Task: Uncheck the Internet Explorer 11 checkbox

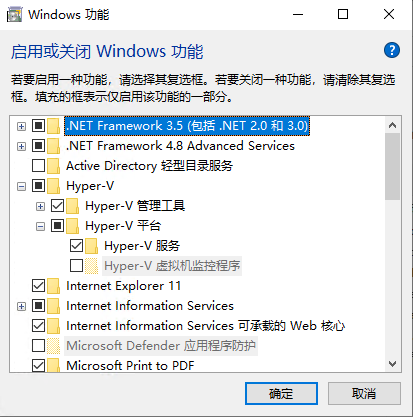Action: (x=38, y=286)
